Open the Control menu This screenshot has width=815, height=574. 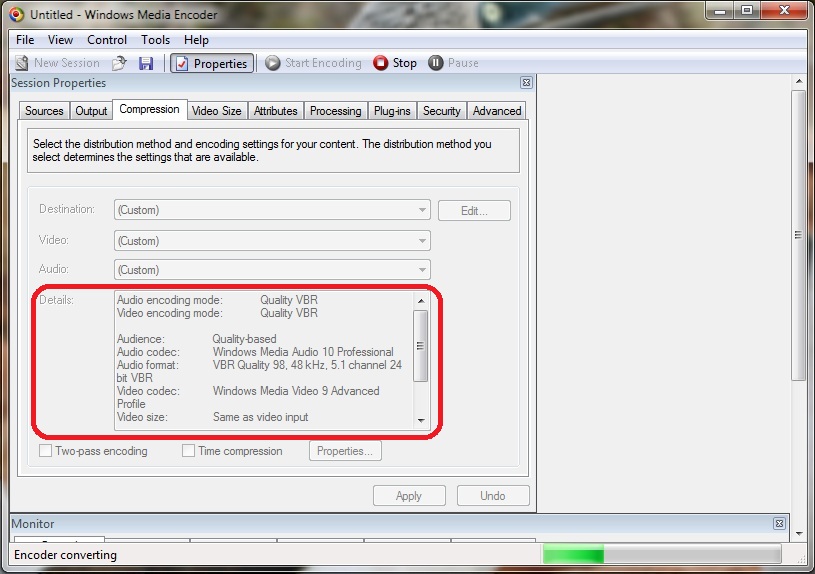click(107, 40)
